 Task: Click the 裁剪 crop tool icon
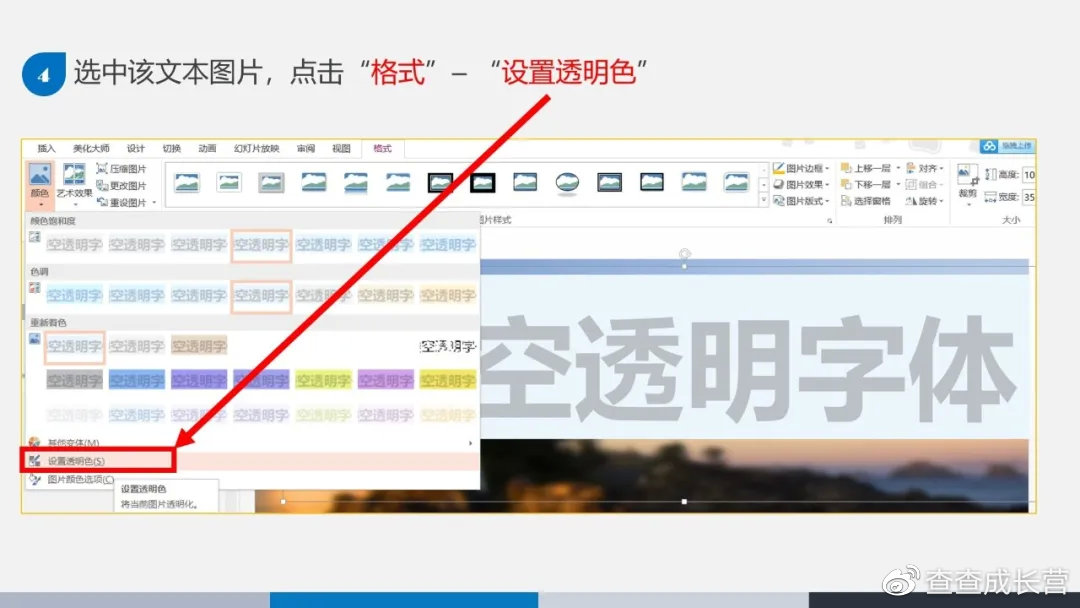click(x=967, y=175)
